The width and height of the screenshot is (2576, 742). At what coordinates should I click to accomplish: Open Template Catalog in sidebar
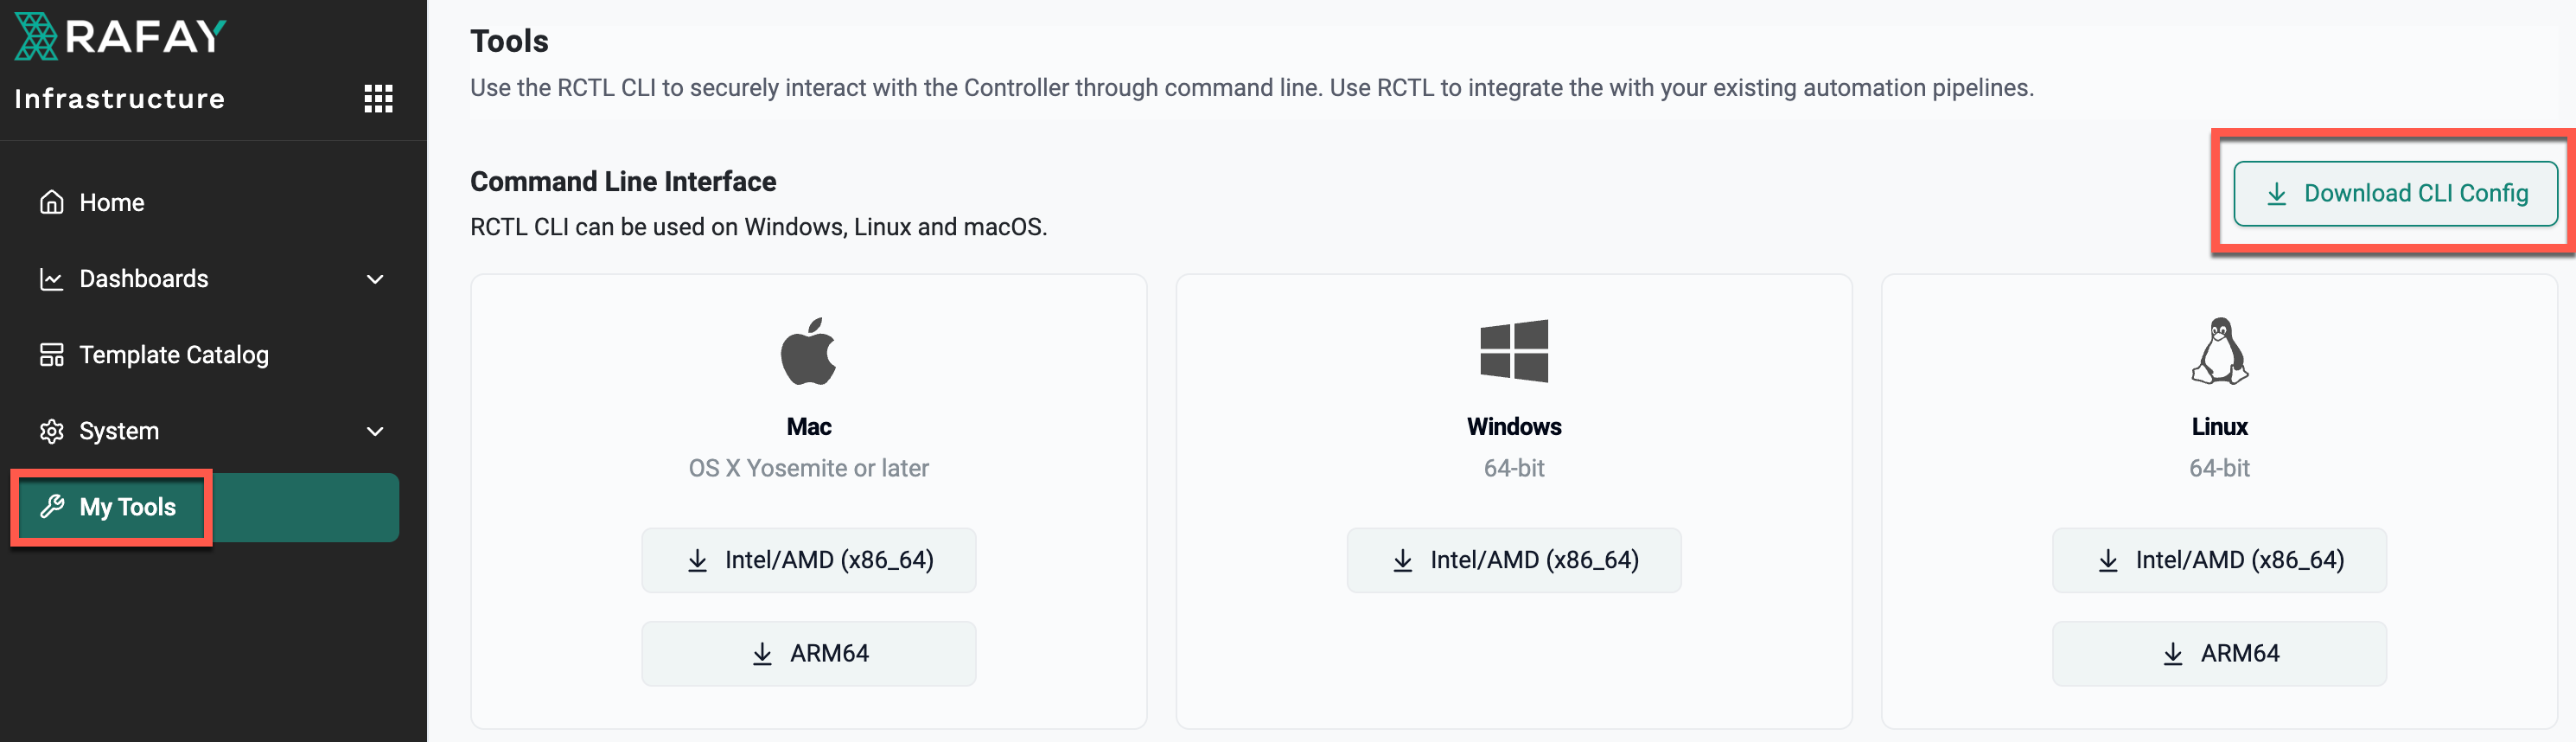pos(174,355)
